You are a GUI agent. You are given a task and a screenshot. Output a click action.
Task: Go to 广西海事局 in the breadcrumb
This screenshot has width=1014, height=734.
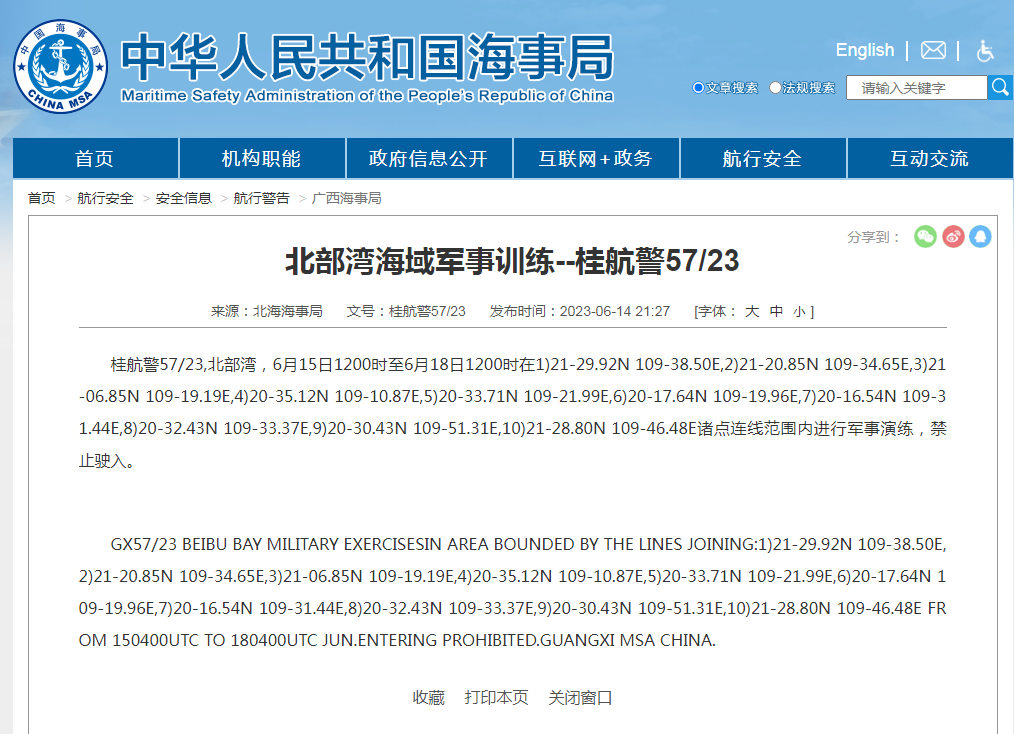pyautogui.click(x=347, y=198)
